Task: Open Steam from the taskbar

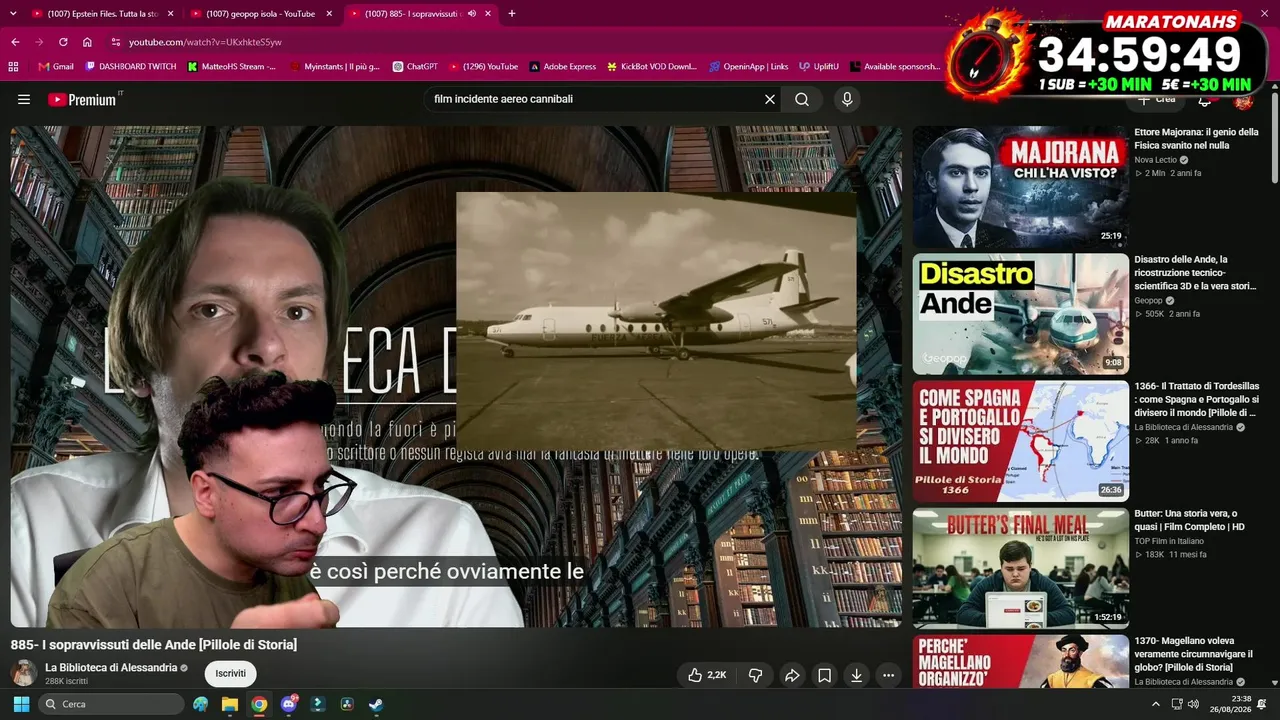Action: pyautogui.click(x=376, y=704)
